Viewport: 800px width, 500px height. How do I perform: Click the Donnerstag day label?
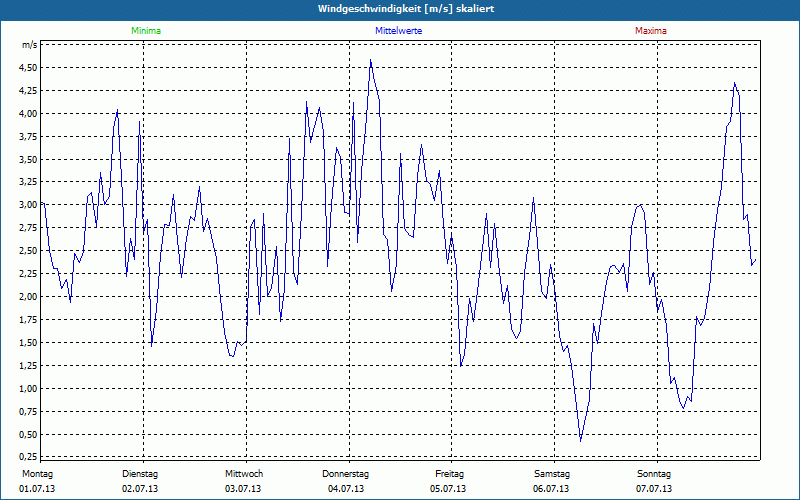tap(345, 474)
